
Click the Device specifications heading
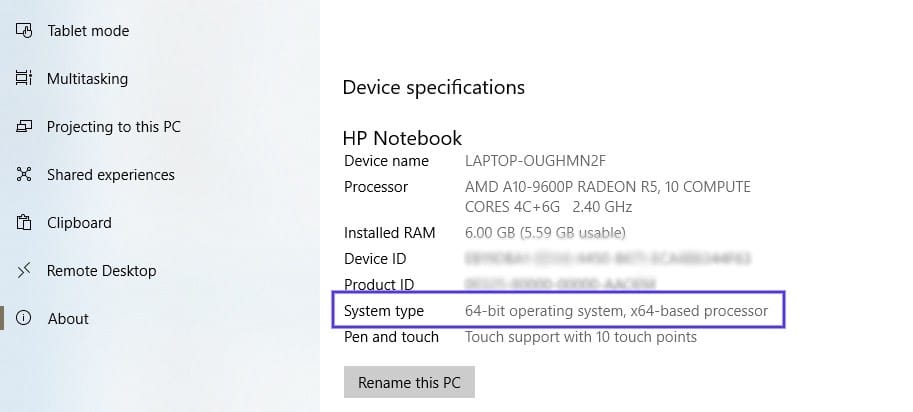433,87
